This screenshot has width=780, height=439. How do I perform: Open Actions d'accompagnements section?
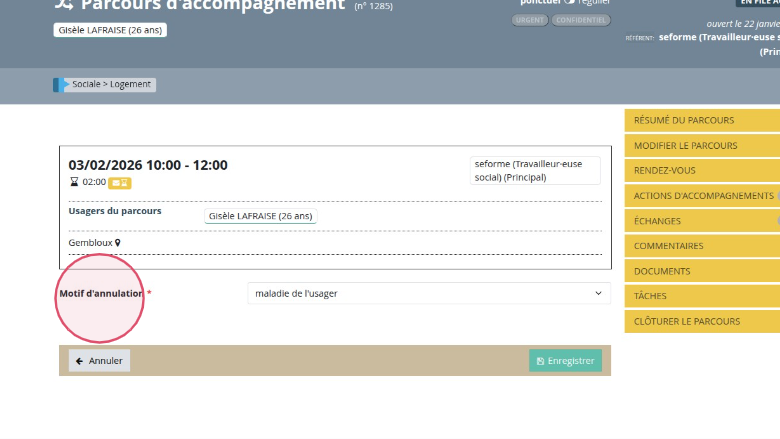point(700,196)
